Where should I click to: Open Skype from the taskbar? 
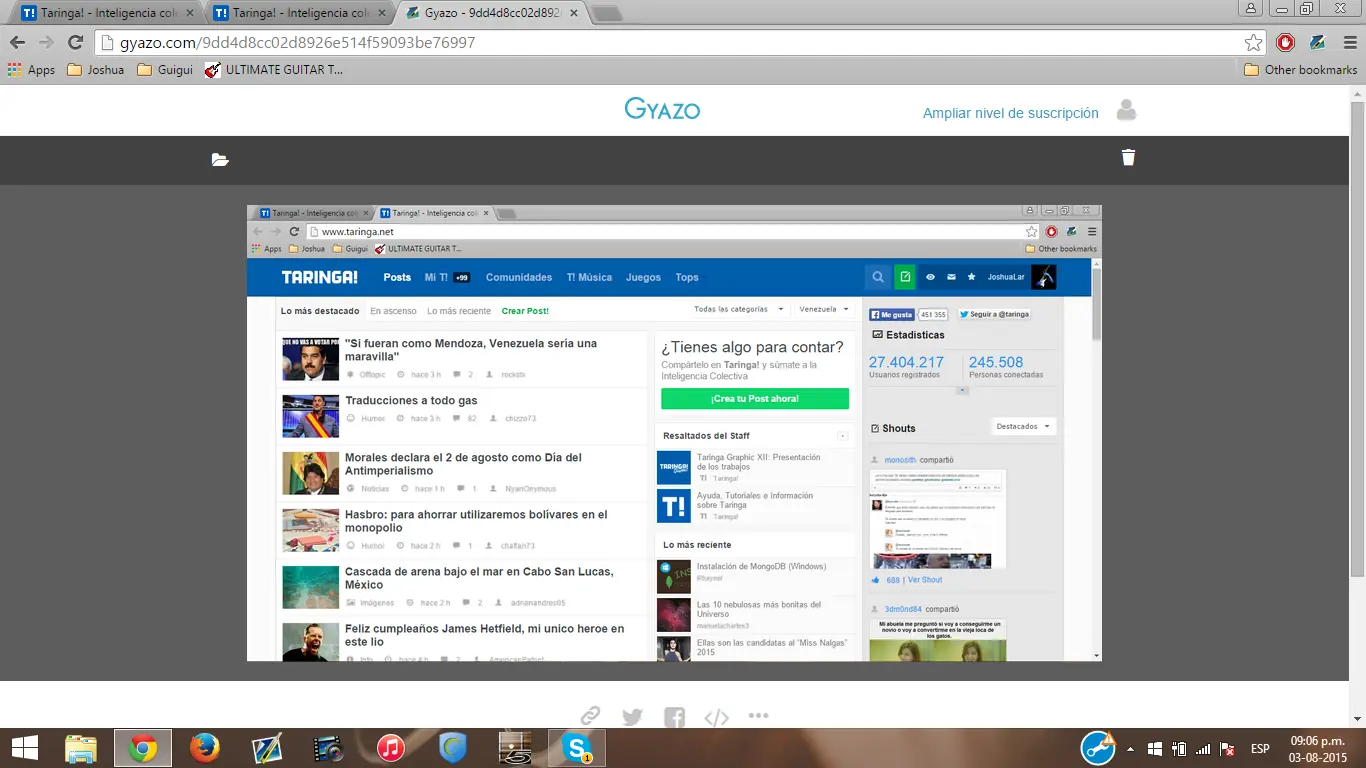click(x=576, y=748)
